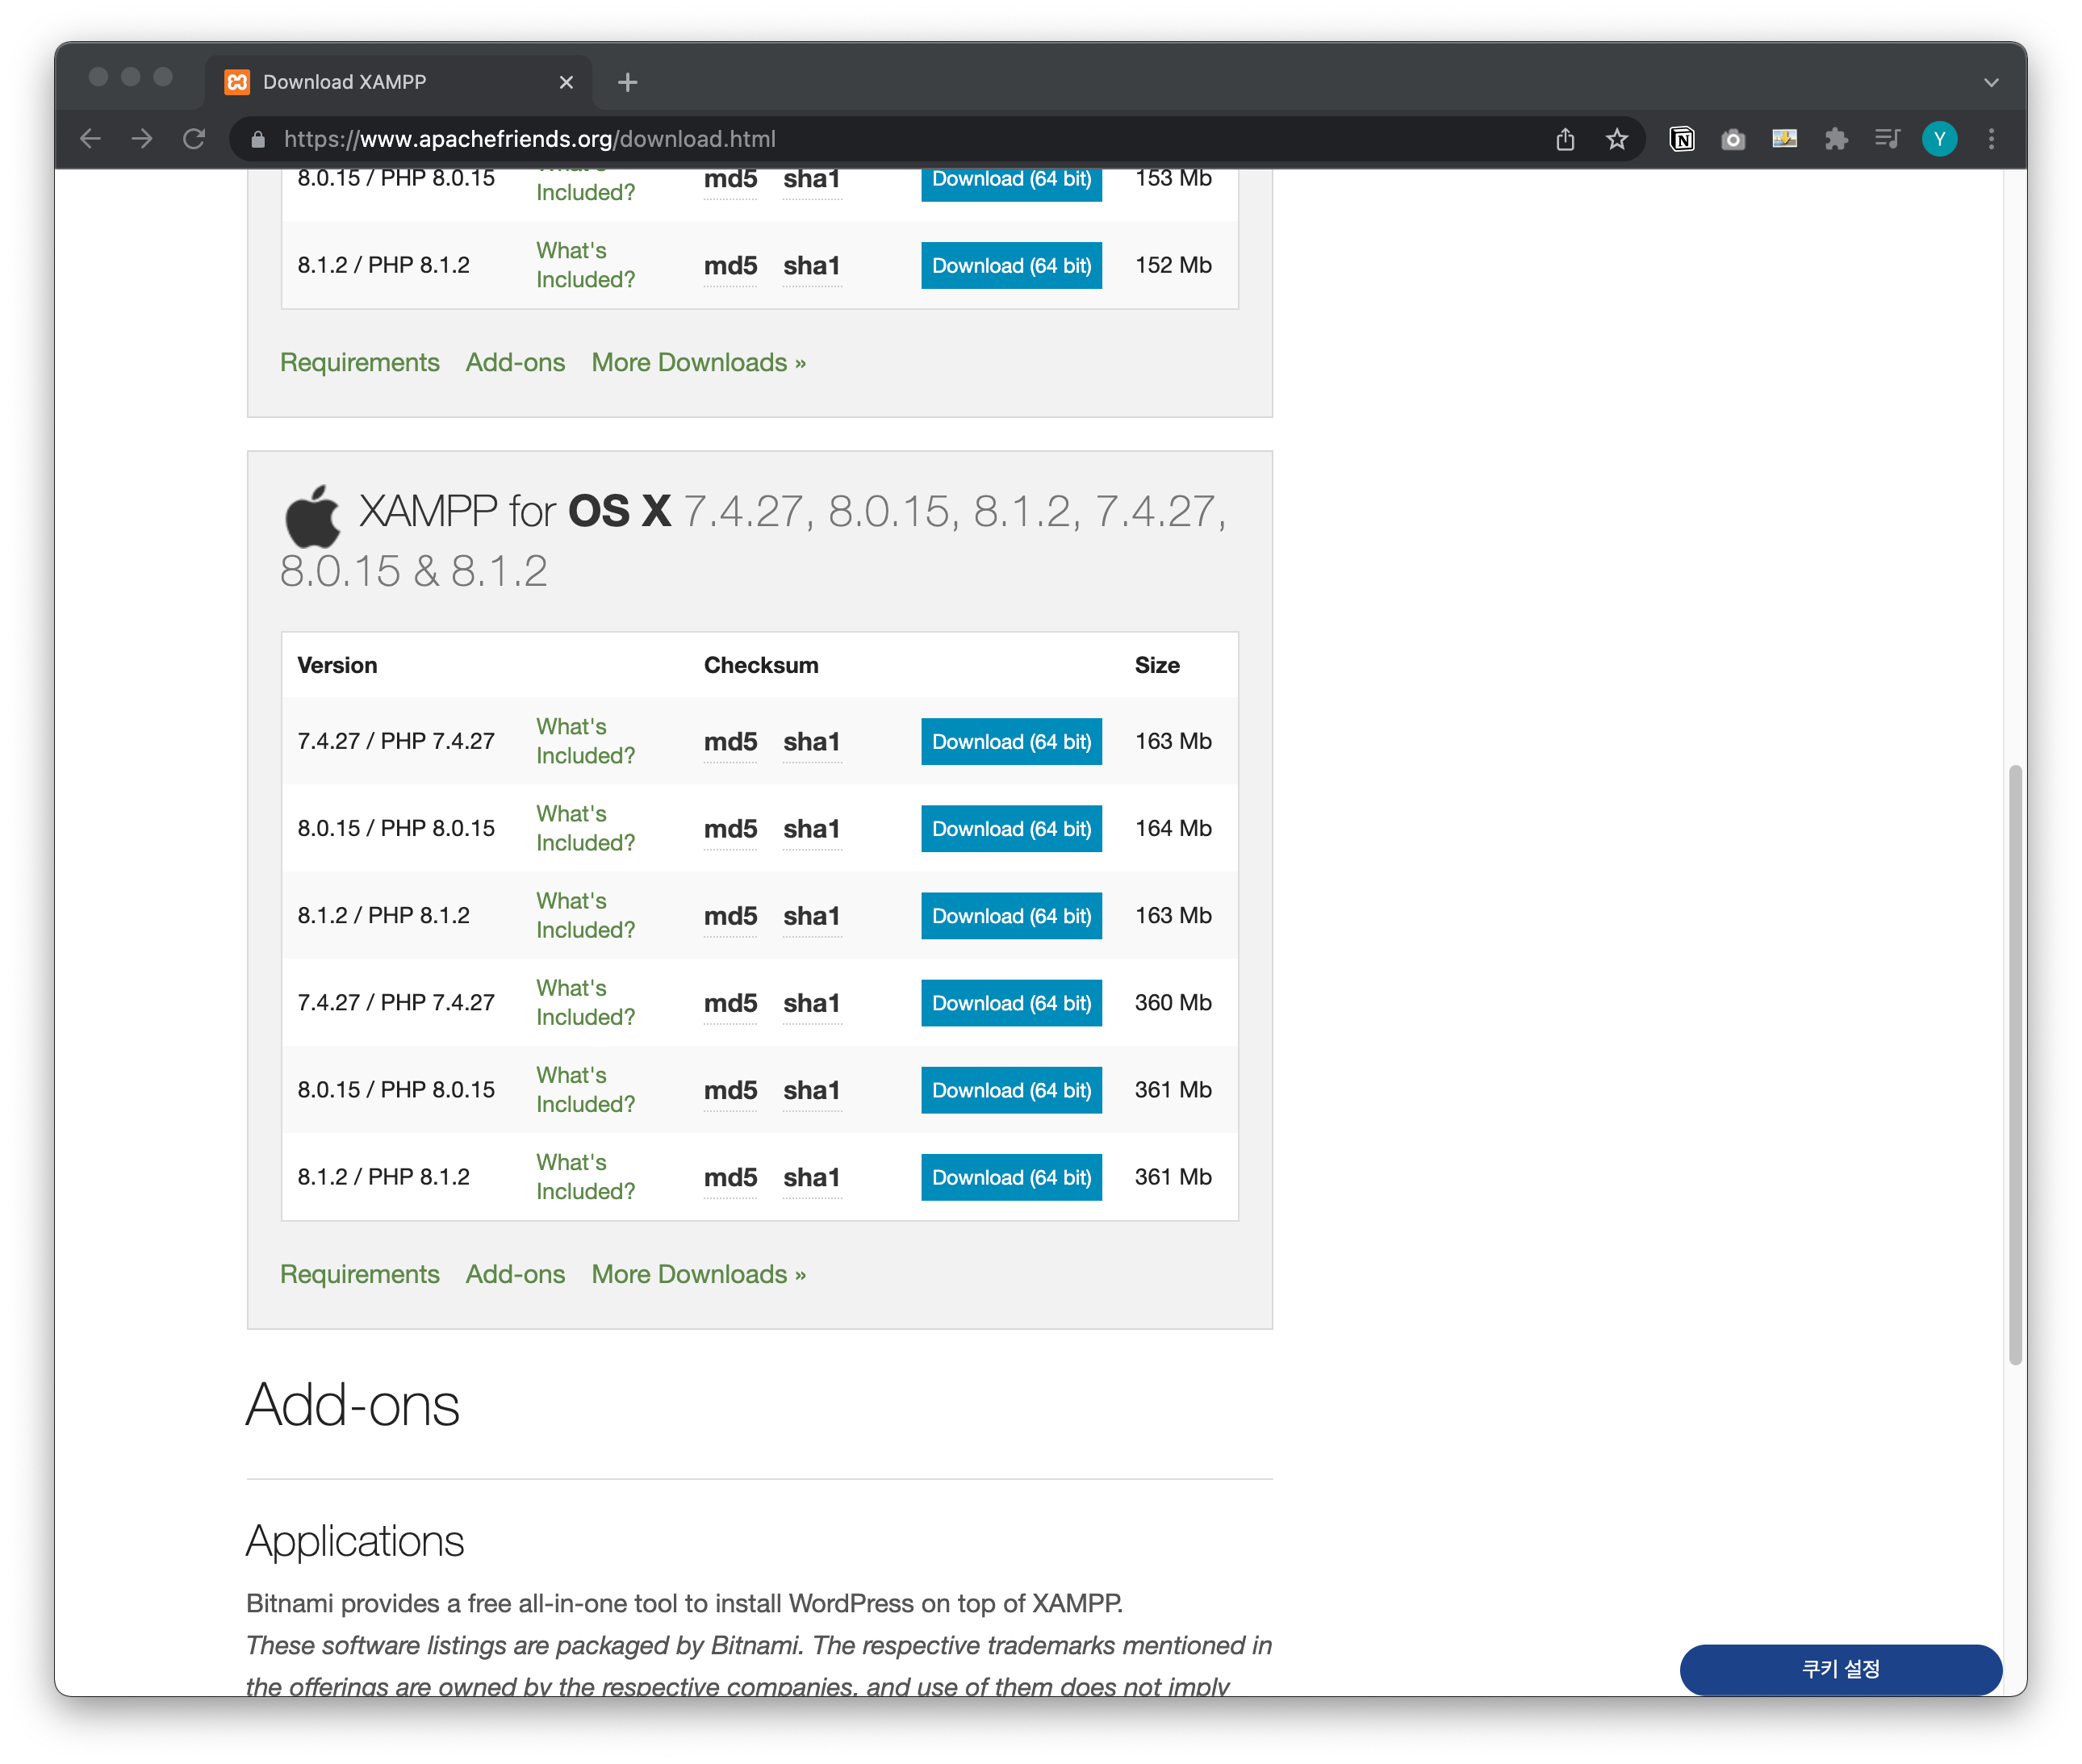This screenshot has height=1764, width=2082.
Task: Open Chrome three-dot menu
Action: pos(1991,139)
